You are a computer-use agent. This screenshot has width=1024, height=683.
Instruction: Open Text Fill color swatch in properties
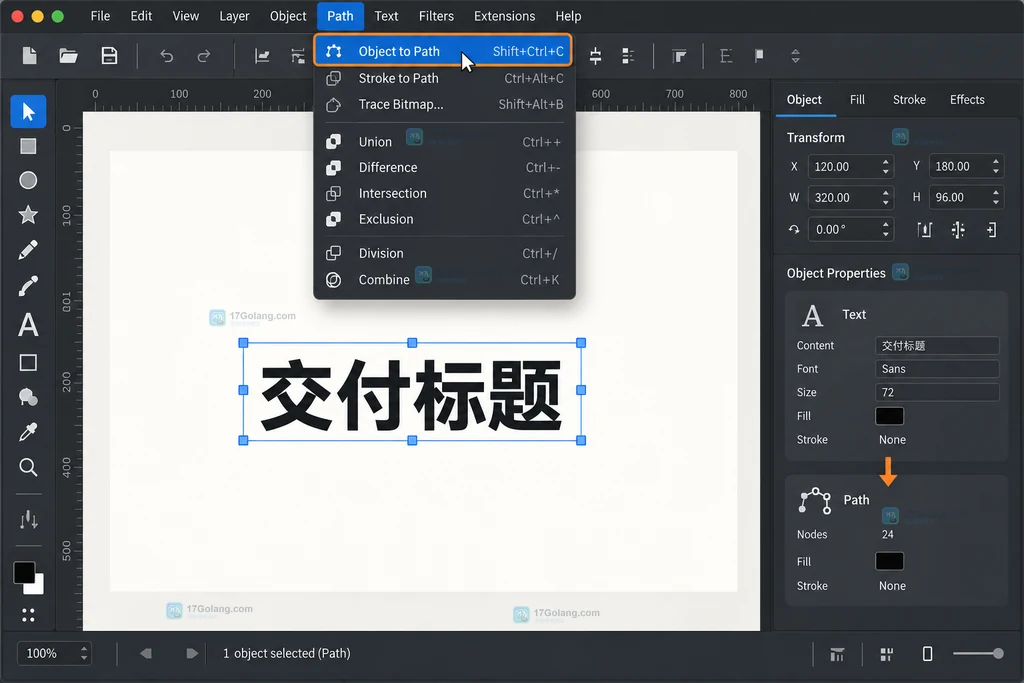(889, 416)
